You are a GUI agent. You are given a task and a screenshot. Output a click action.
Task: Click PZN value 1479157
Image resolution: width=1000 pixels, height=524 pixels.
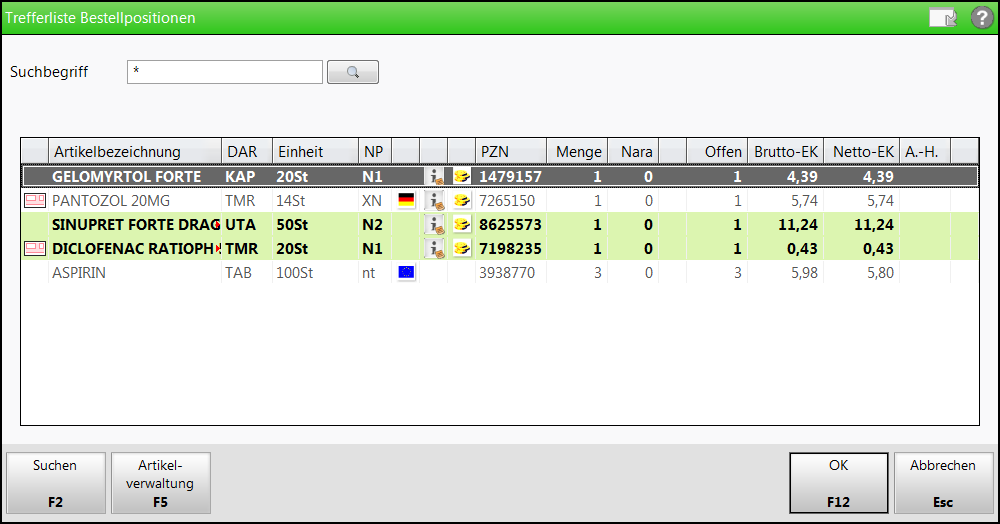click(510, 177)
